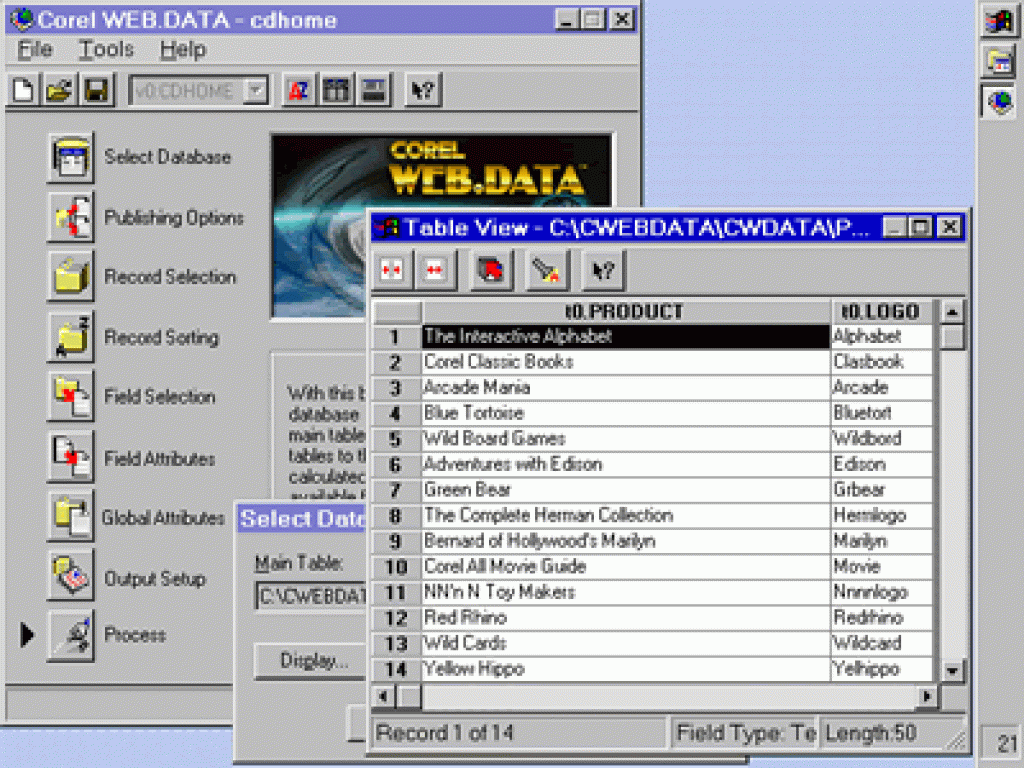Open the Field Selection panel
Viewport: 1024px width, 768px height.
69,397
